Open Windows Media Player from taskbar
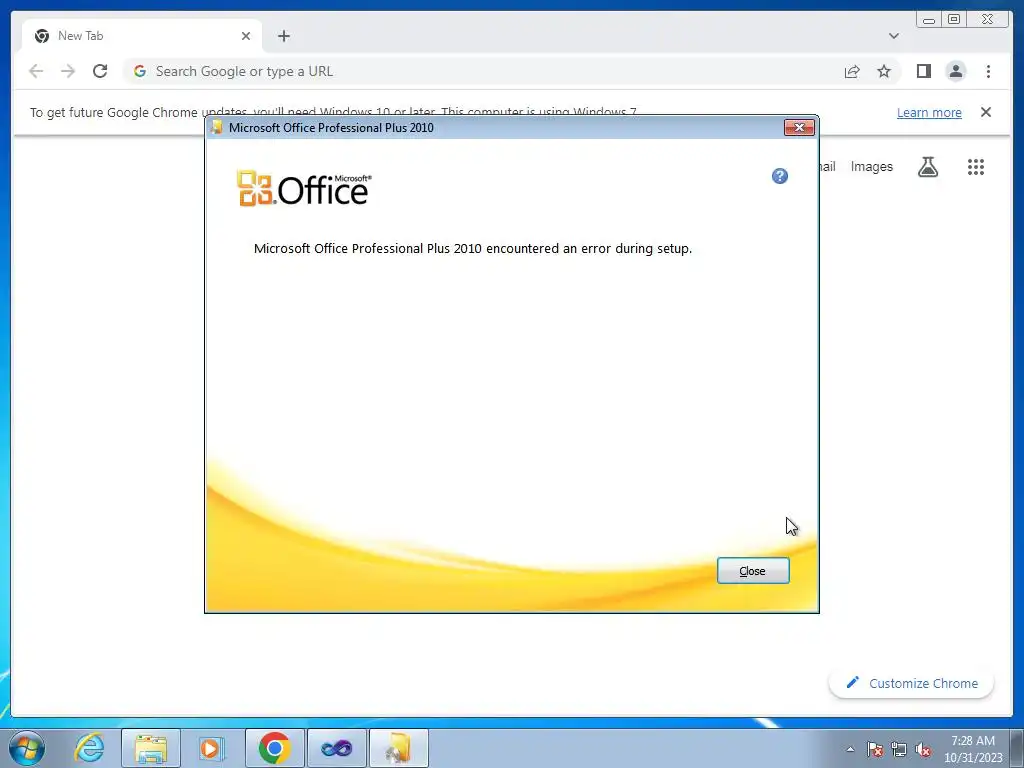The width and height of the screenshot is (1024, 768). tap(211, 748)
